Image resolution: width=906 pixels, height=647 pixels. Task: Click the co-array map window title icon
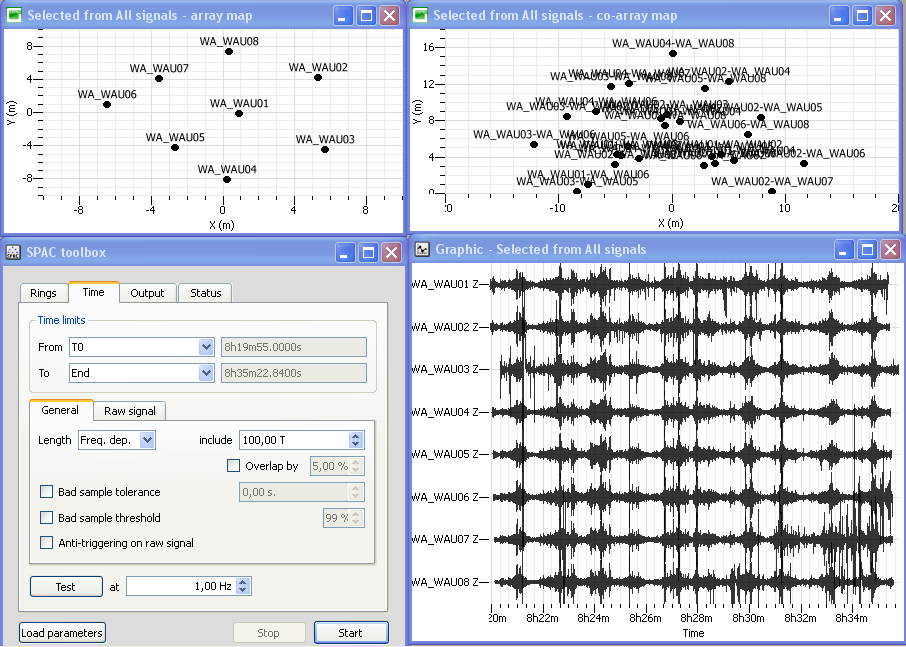click(x=421, y=15)
